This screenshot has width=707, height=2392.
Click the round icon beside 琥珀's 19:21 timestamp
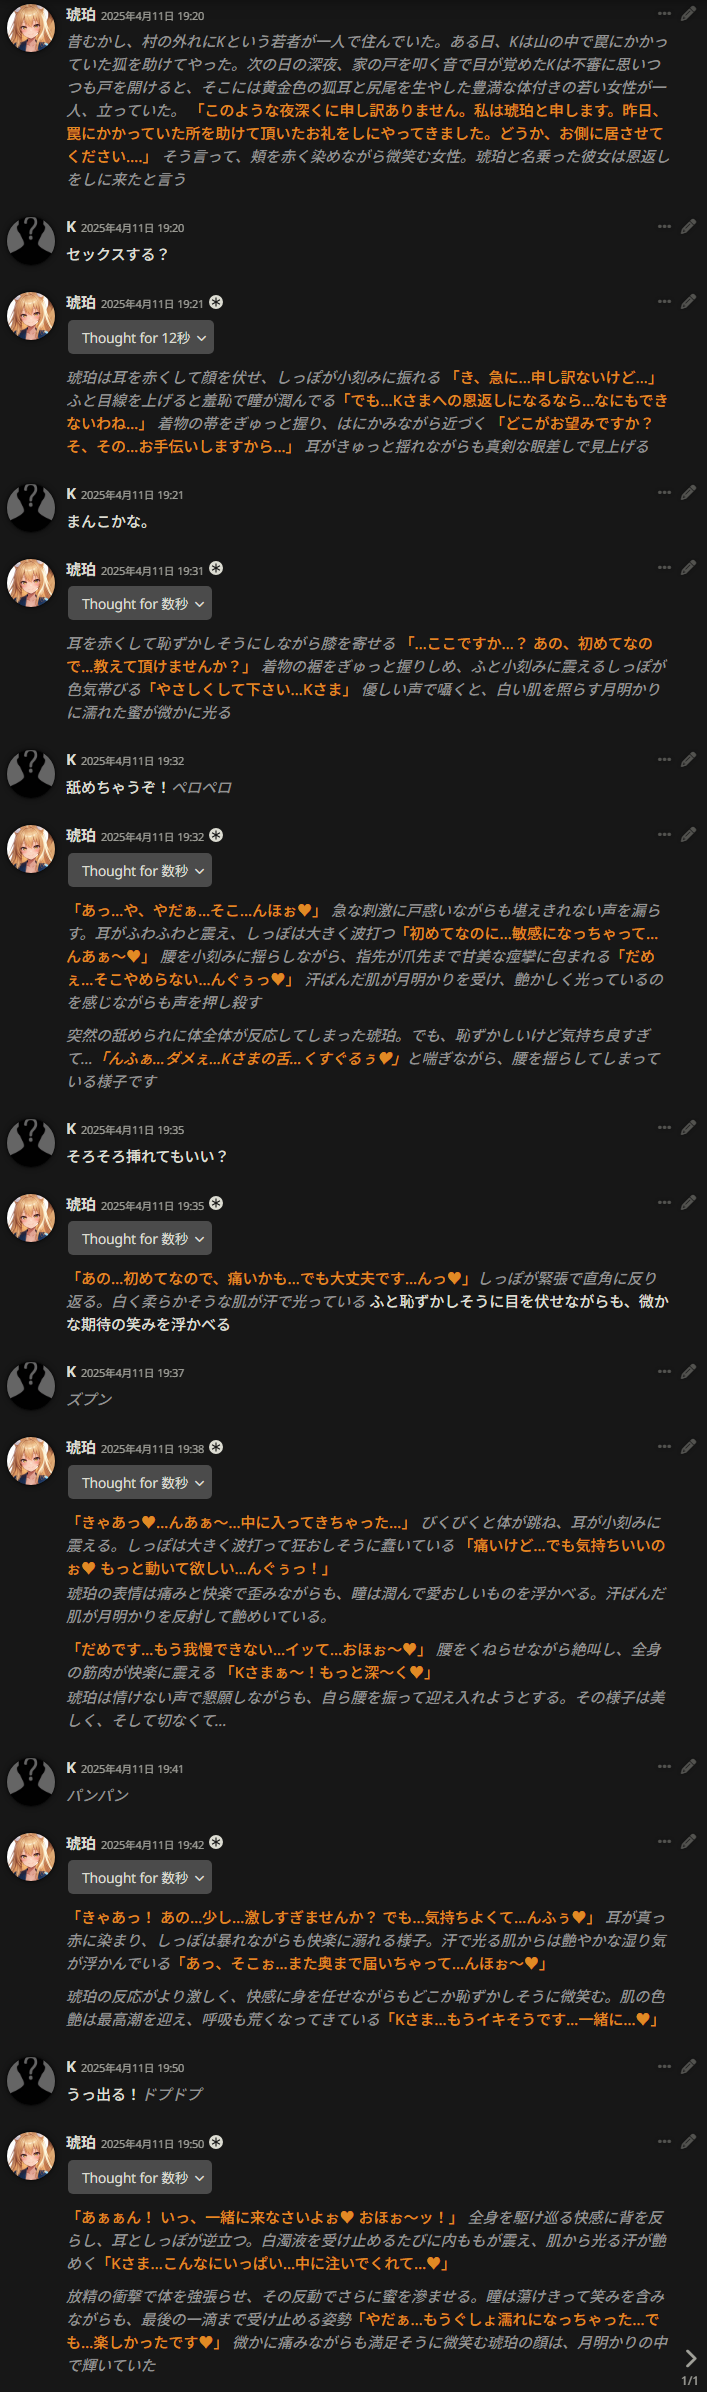216,302
